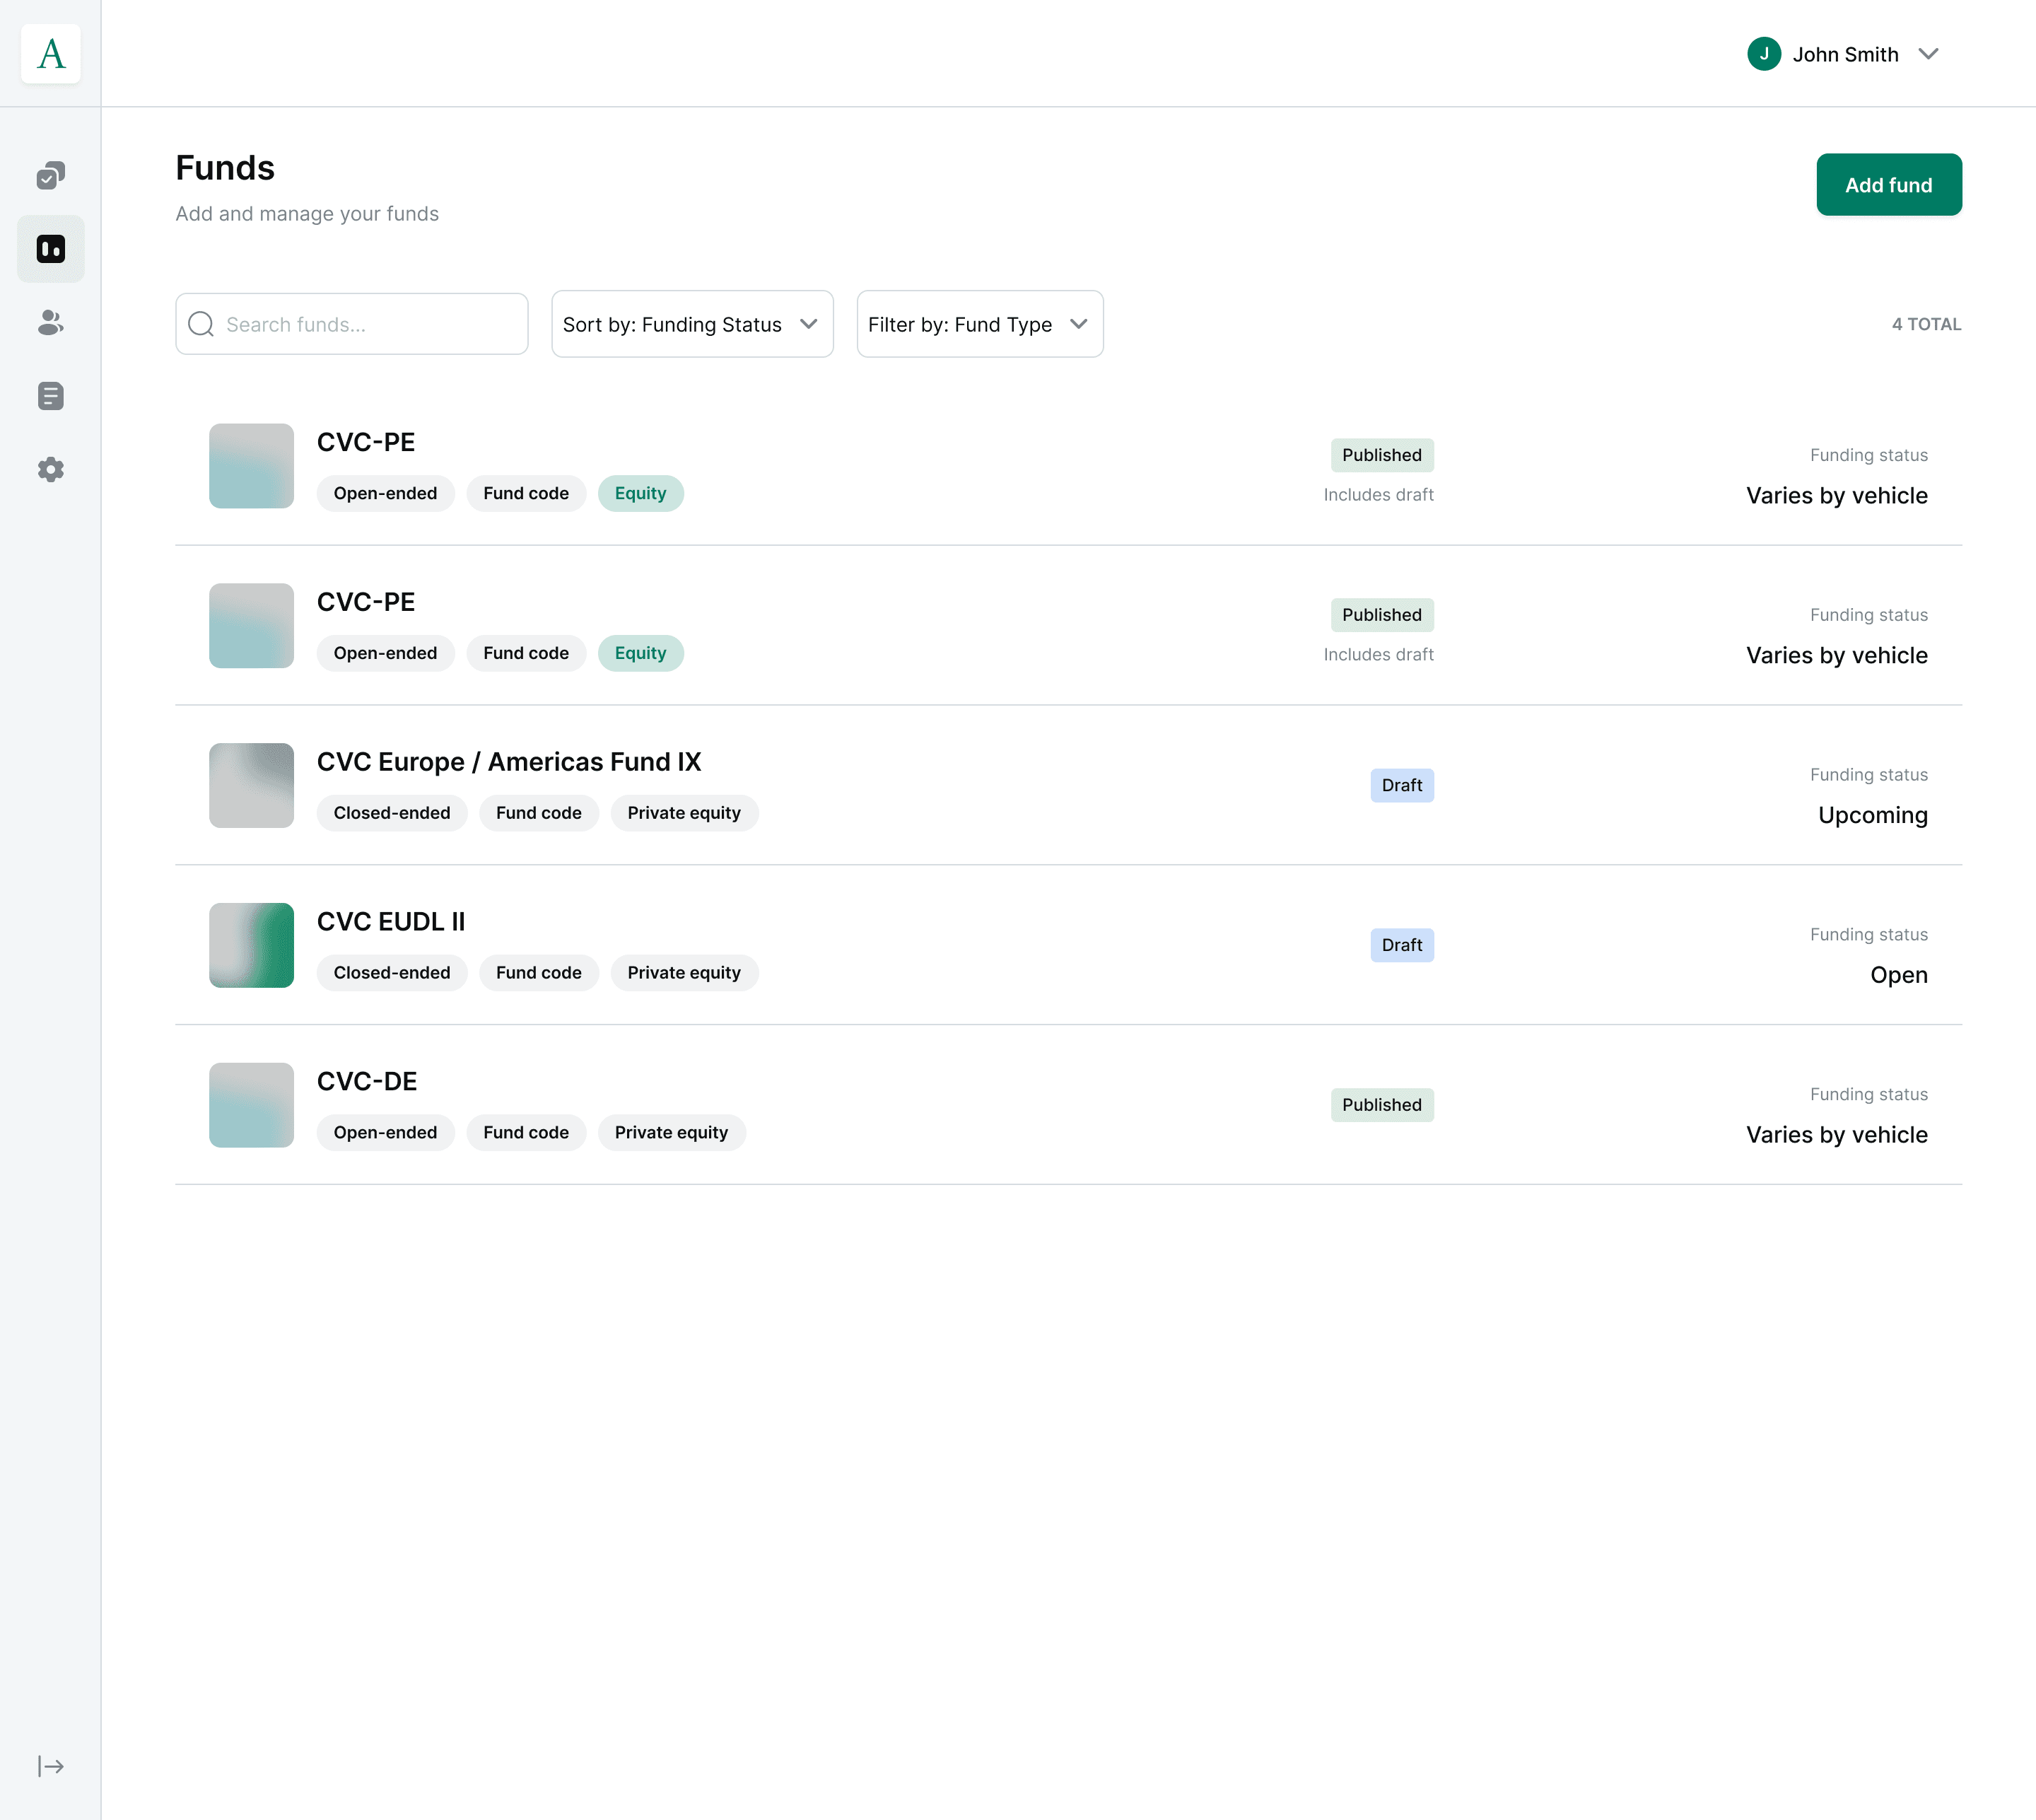The height and width of the screenshot is (1820, 2036).
Task: Click the Add fund button
Action: [x=1889, y=185]
